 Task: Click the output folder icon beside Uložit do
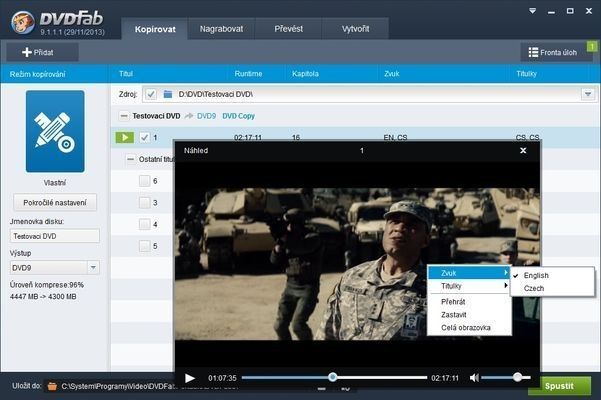52,386
